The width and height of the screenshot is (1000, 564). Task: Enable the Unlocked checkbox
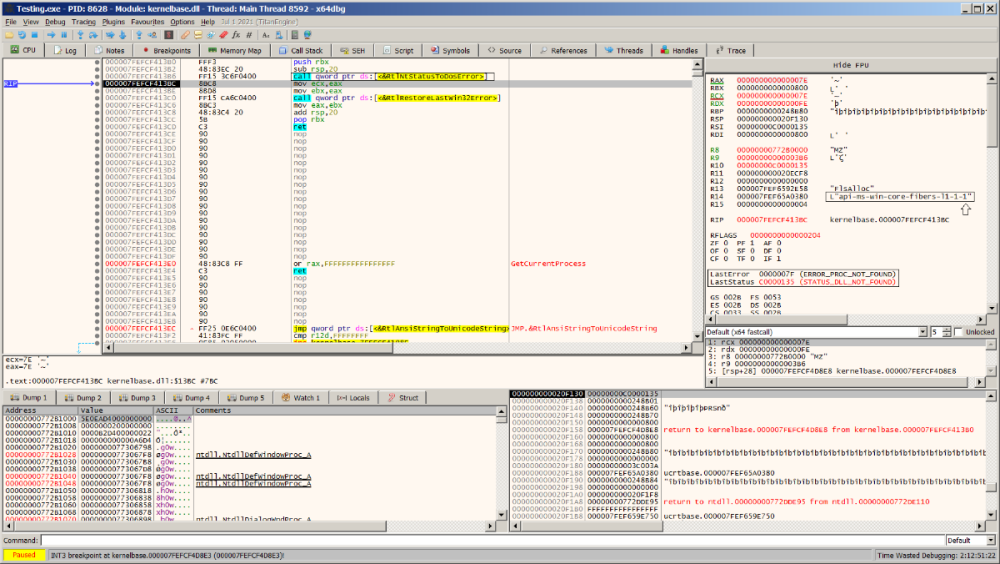957,332
